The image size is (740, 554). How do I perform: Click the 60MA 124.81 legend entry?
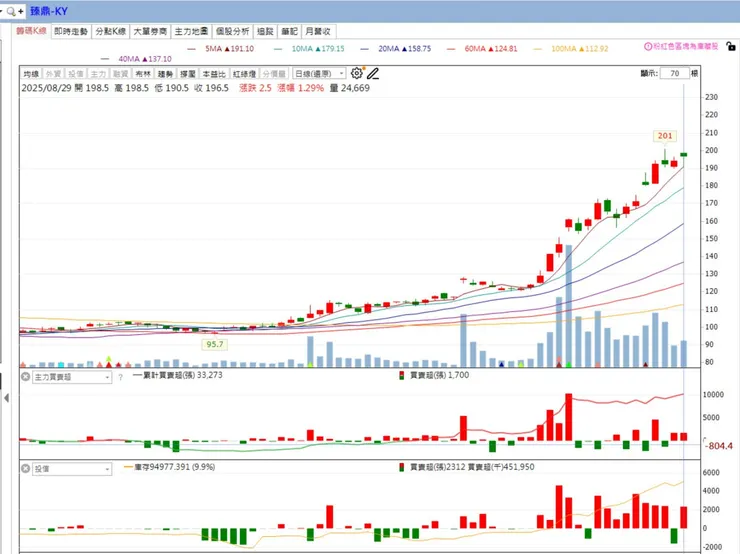tap(482, 49)
